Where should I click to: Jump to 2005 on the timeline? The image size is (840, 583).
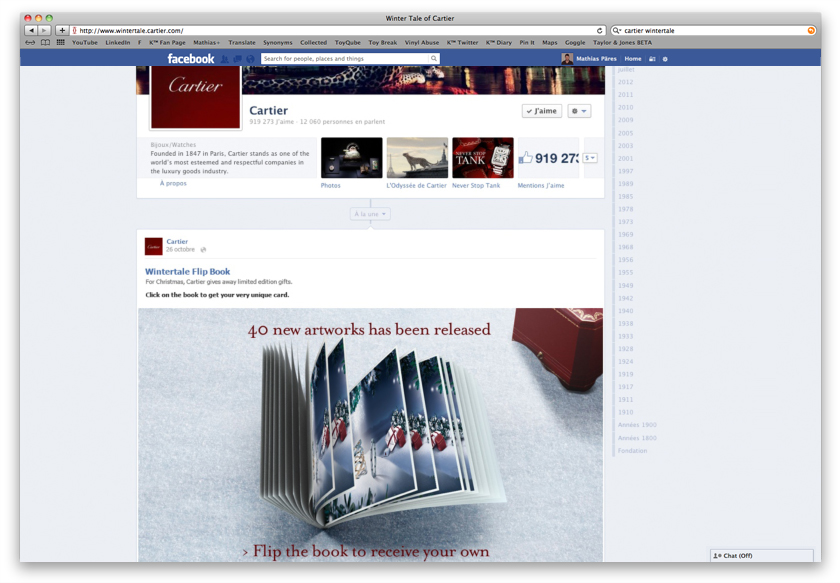coord(625,133)
